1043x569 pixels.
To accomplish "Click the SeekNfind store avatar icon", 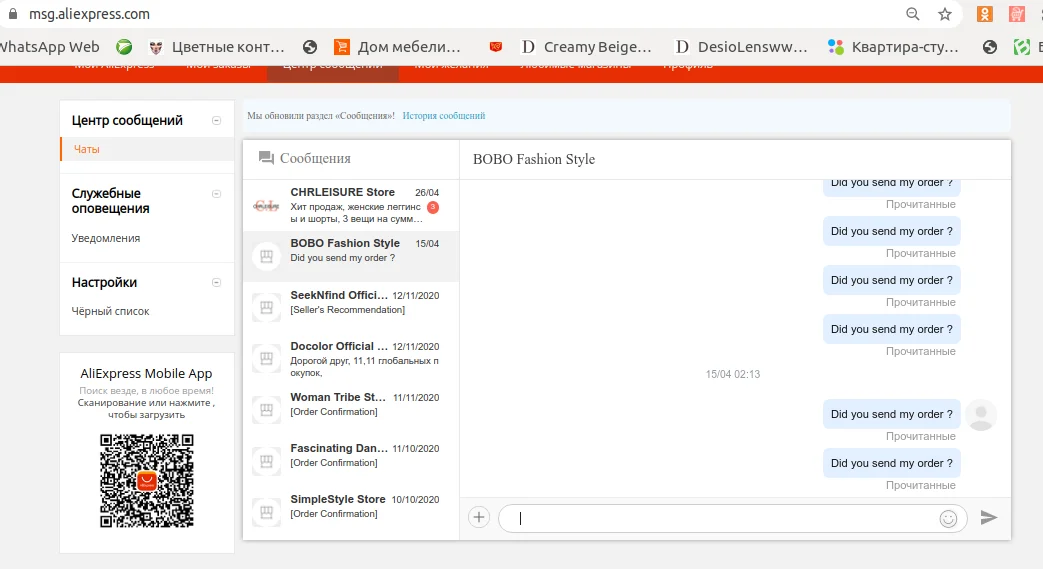I will click(x=266, y=307).
